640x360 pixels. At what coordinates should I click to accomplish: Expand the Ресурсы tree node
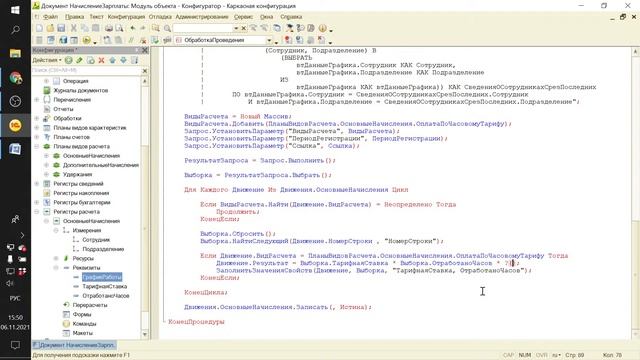(x=56, y=258)
